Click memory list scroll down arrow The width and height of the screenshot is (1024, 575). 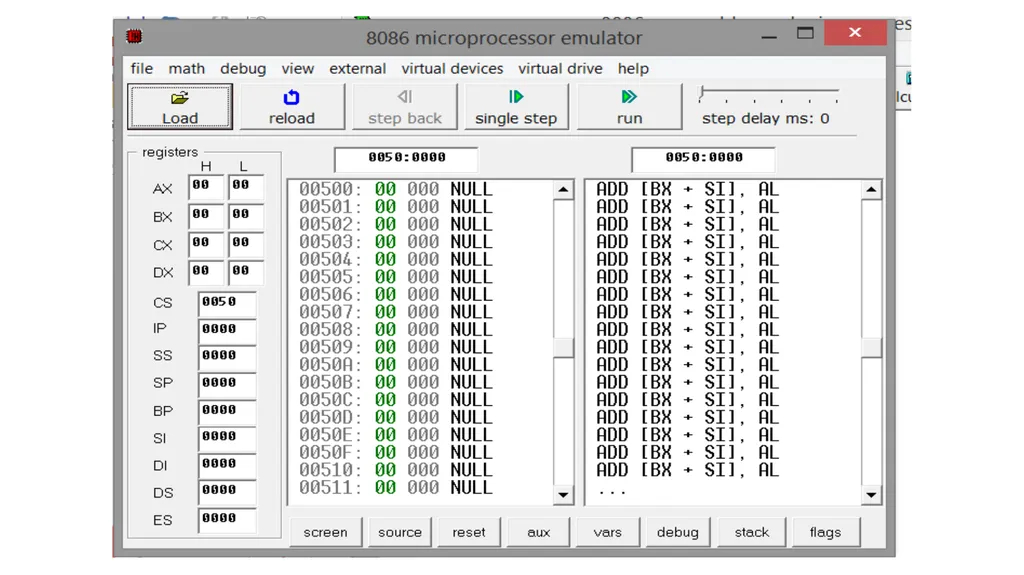[563, 495]
